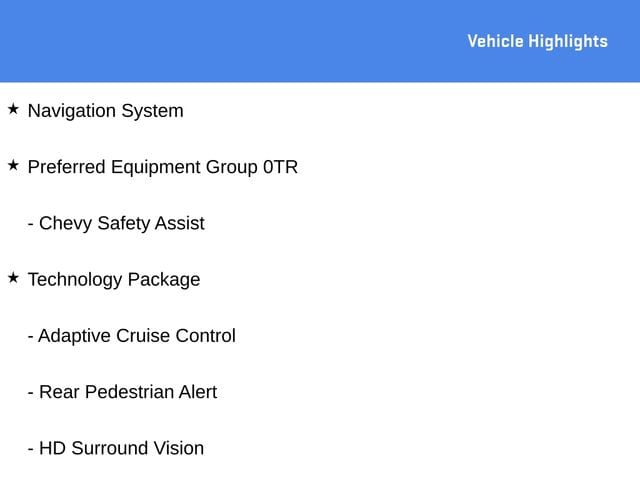Click the Adaptive Cruise Control entry

pos(137,336)
